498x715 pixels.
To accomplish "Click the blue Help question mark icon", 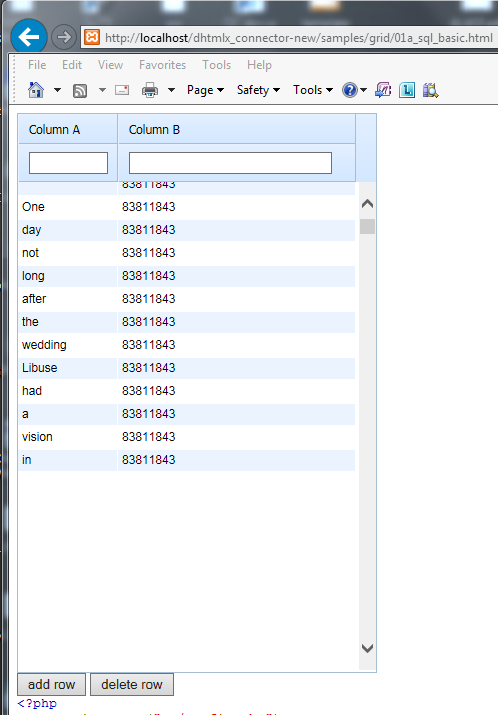I will pyautogui.click(x=350, y=90).
